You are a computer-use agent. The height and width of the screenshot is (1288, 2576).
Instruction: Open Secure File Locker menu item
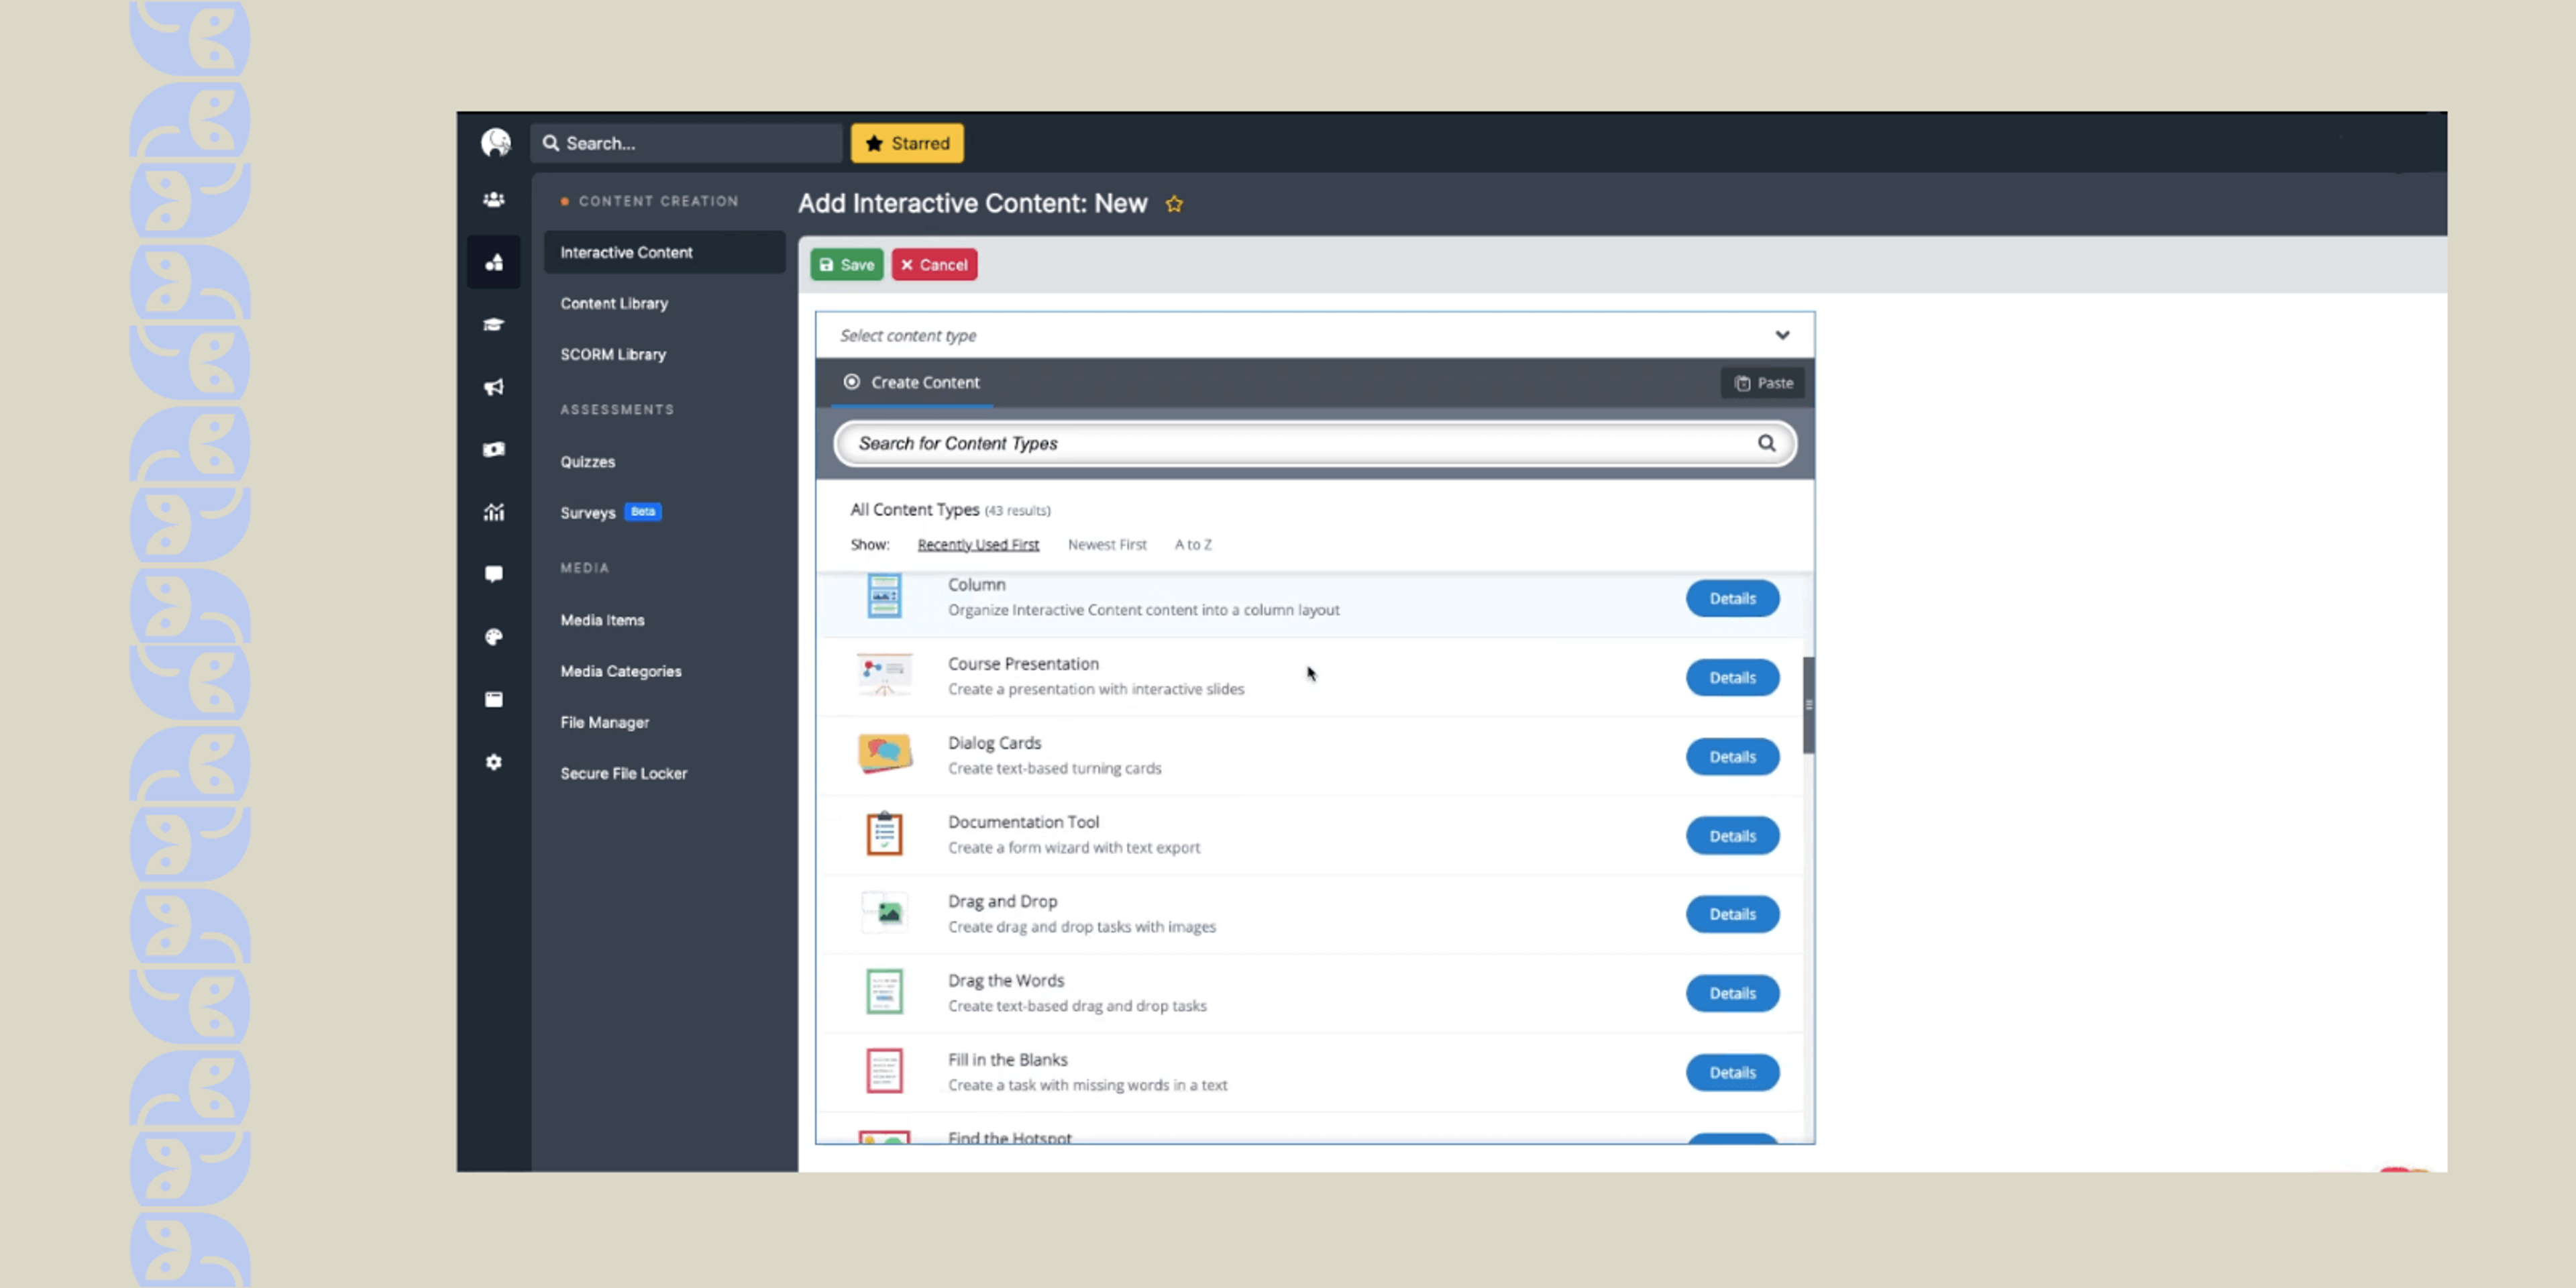(x=624, y=773)
